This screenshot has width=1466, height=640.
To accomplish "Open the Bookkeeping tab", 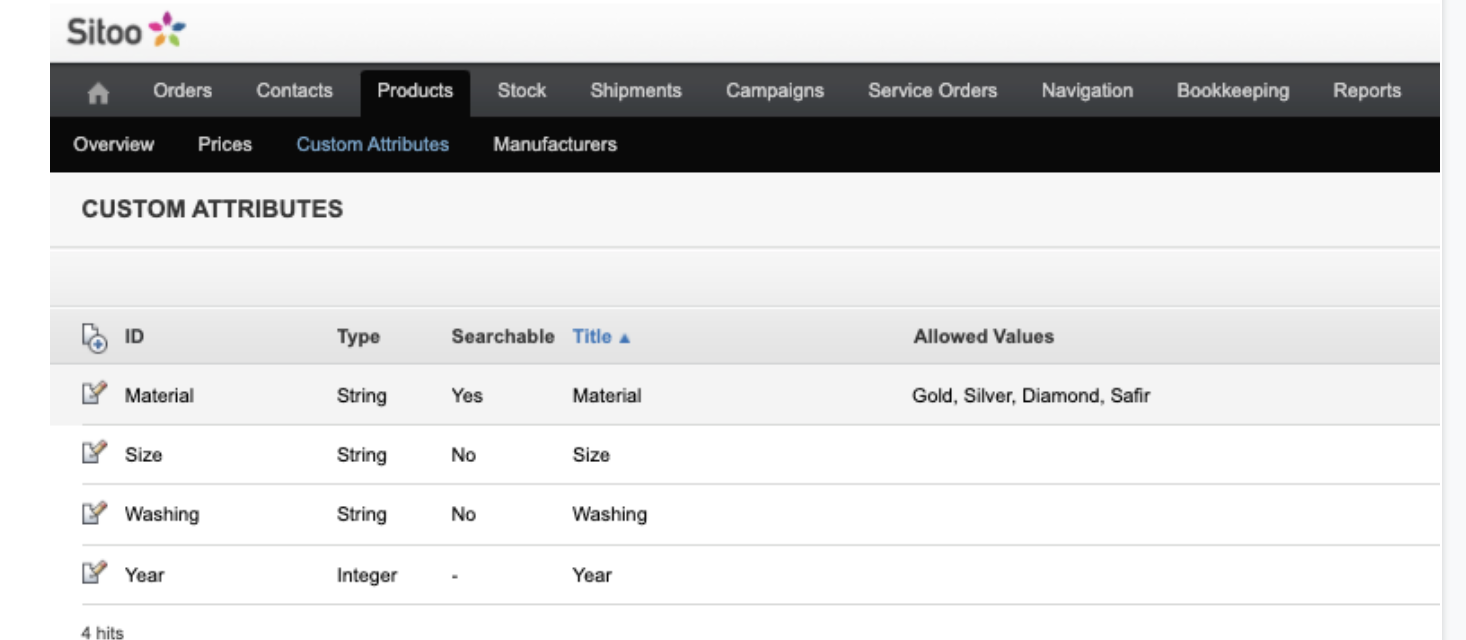I will [1233, 91].
